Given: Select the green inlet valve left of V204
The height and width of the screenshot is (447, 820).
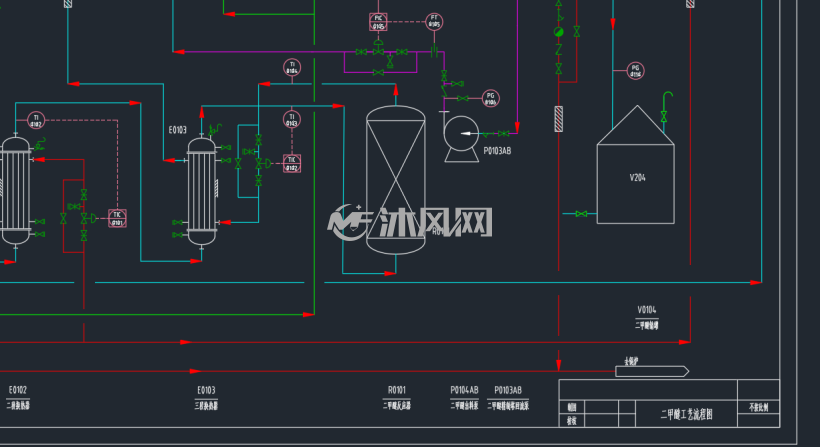Looking at the screenshot, I should click(581, 214).
